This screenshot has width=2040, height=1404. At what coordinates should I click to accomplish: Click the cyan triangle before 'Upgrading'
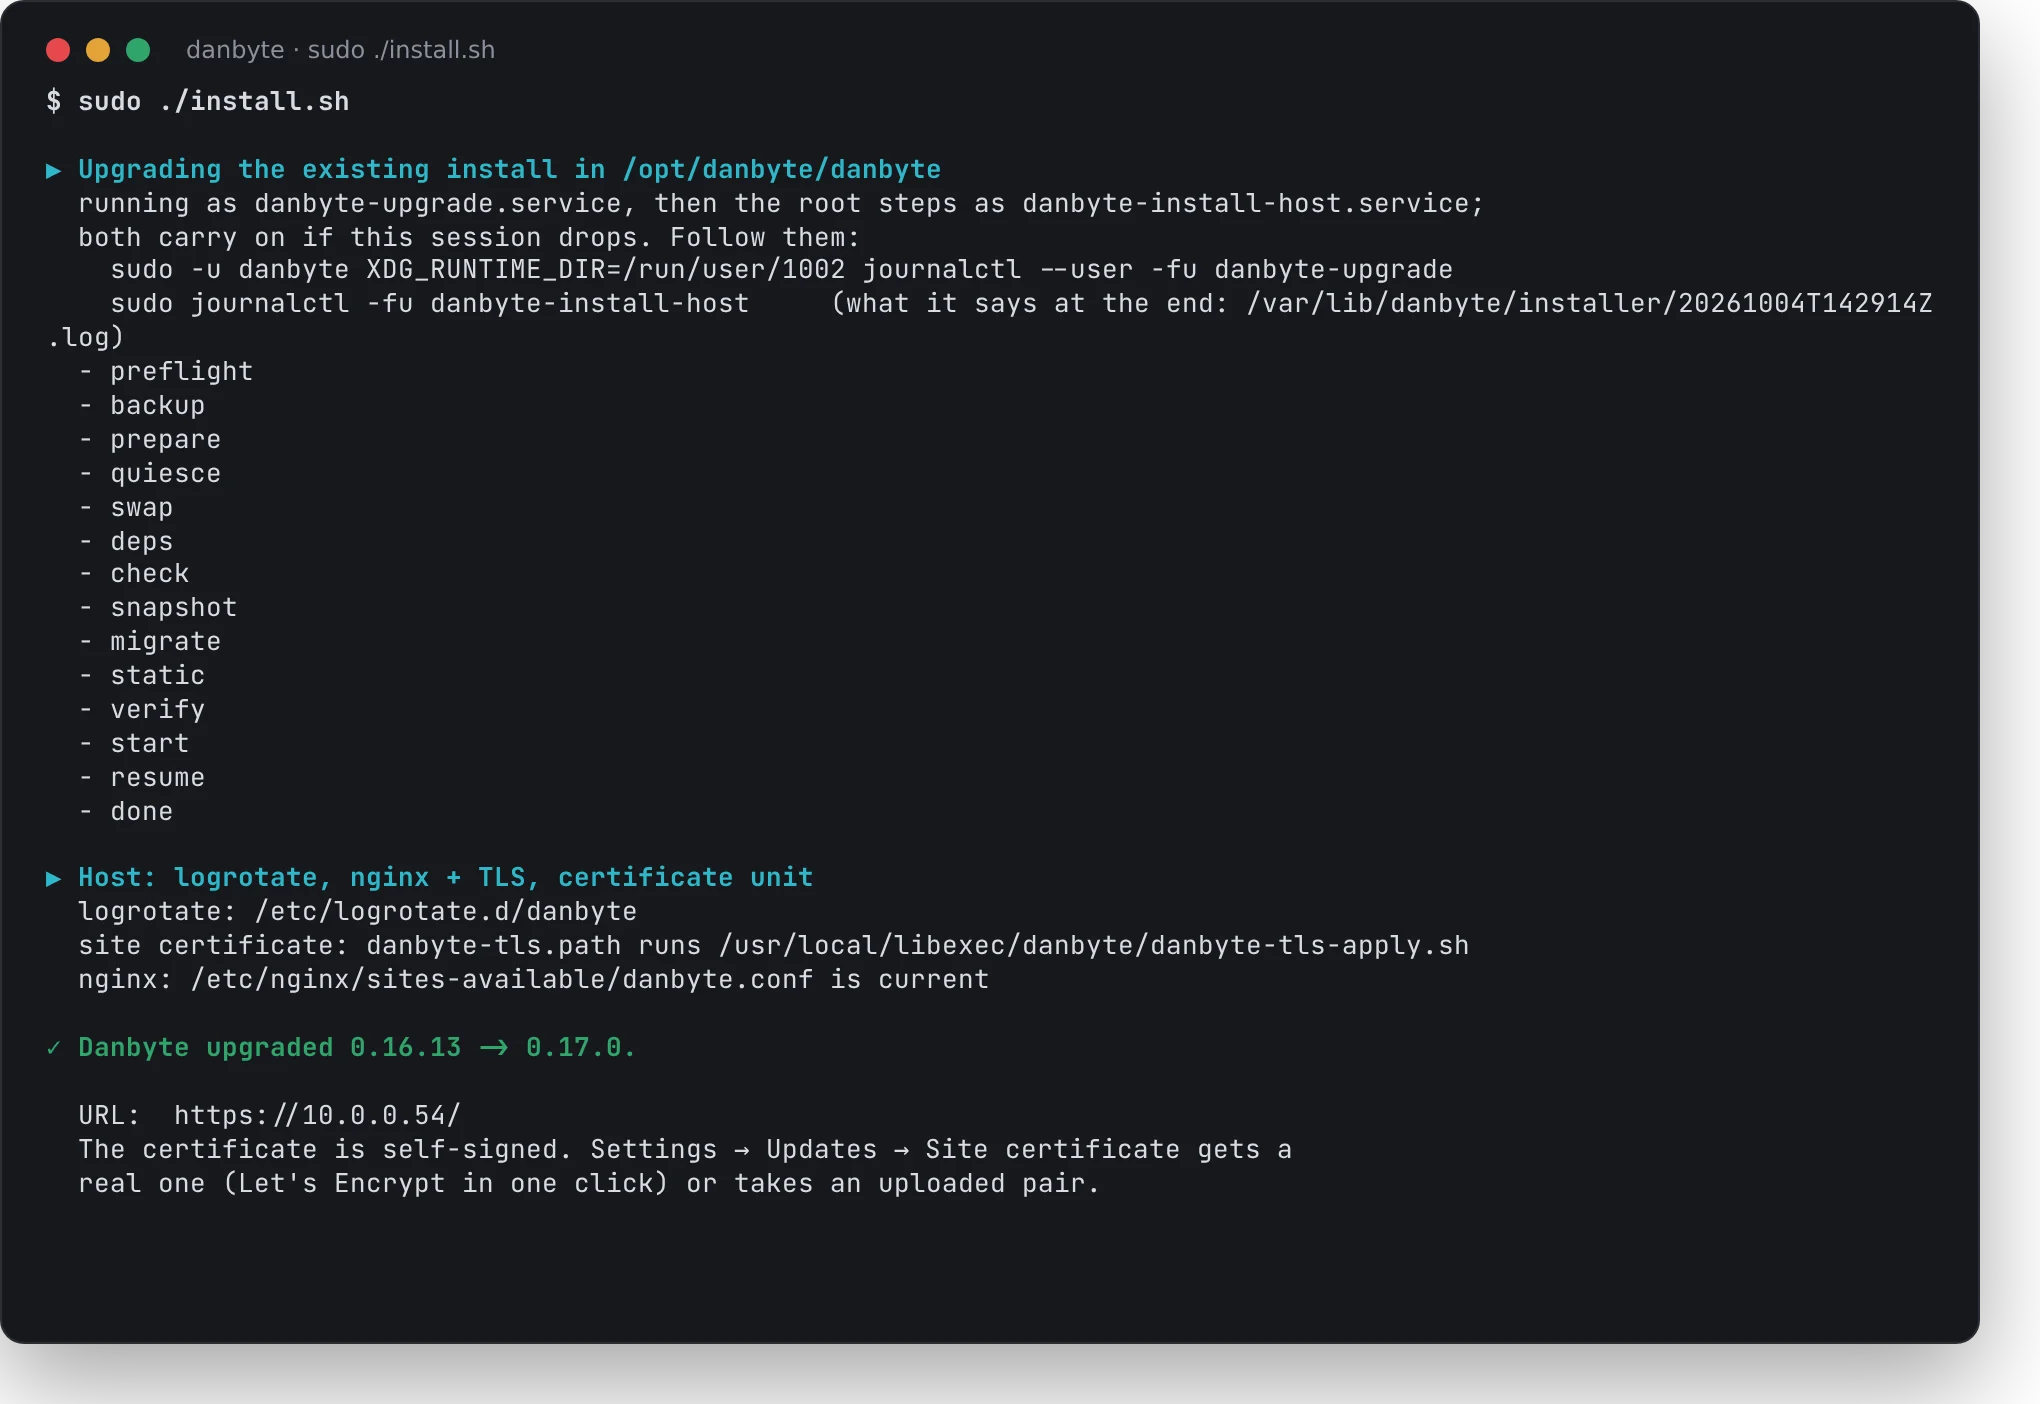[x=54, y=170]
